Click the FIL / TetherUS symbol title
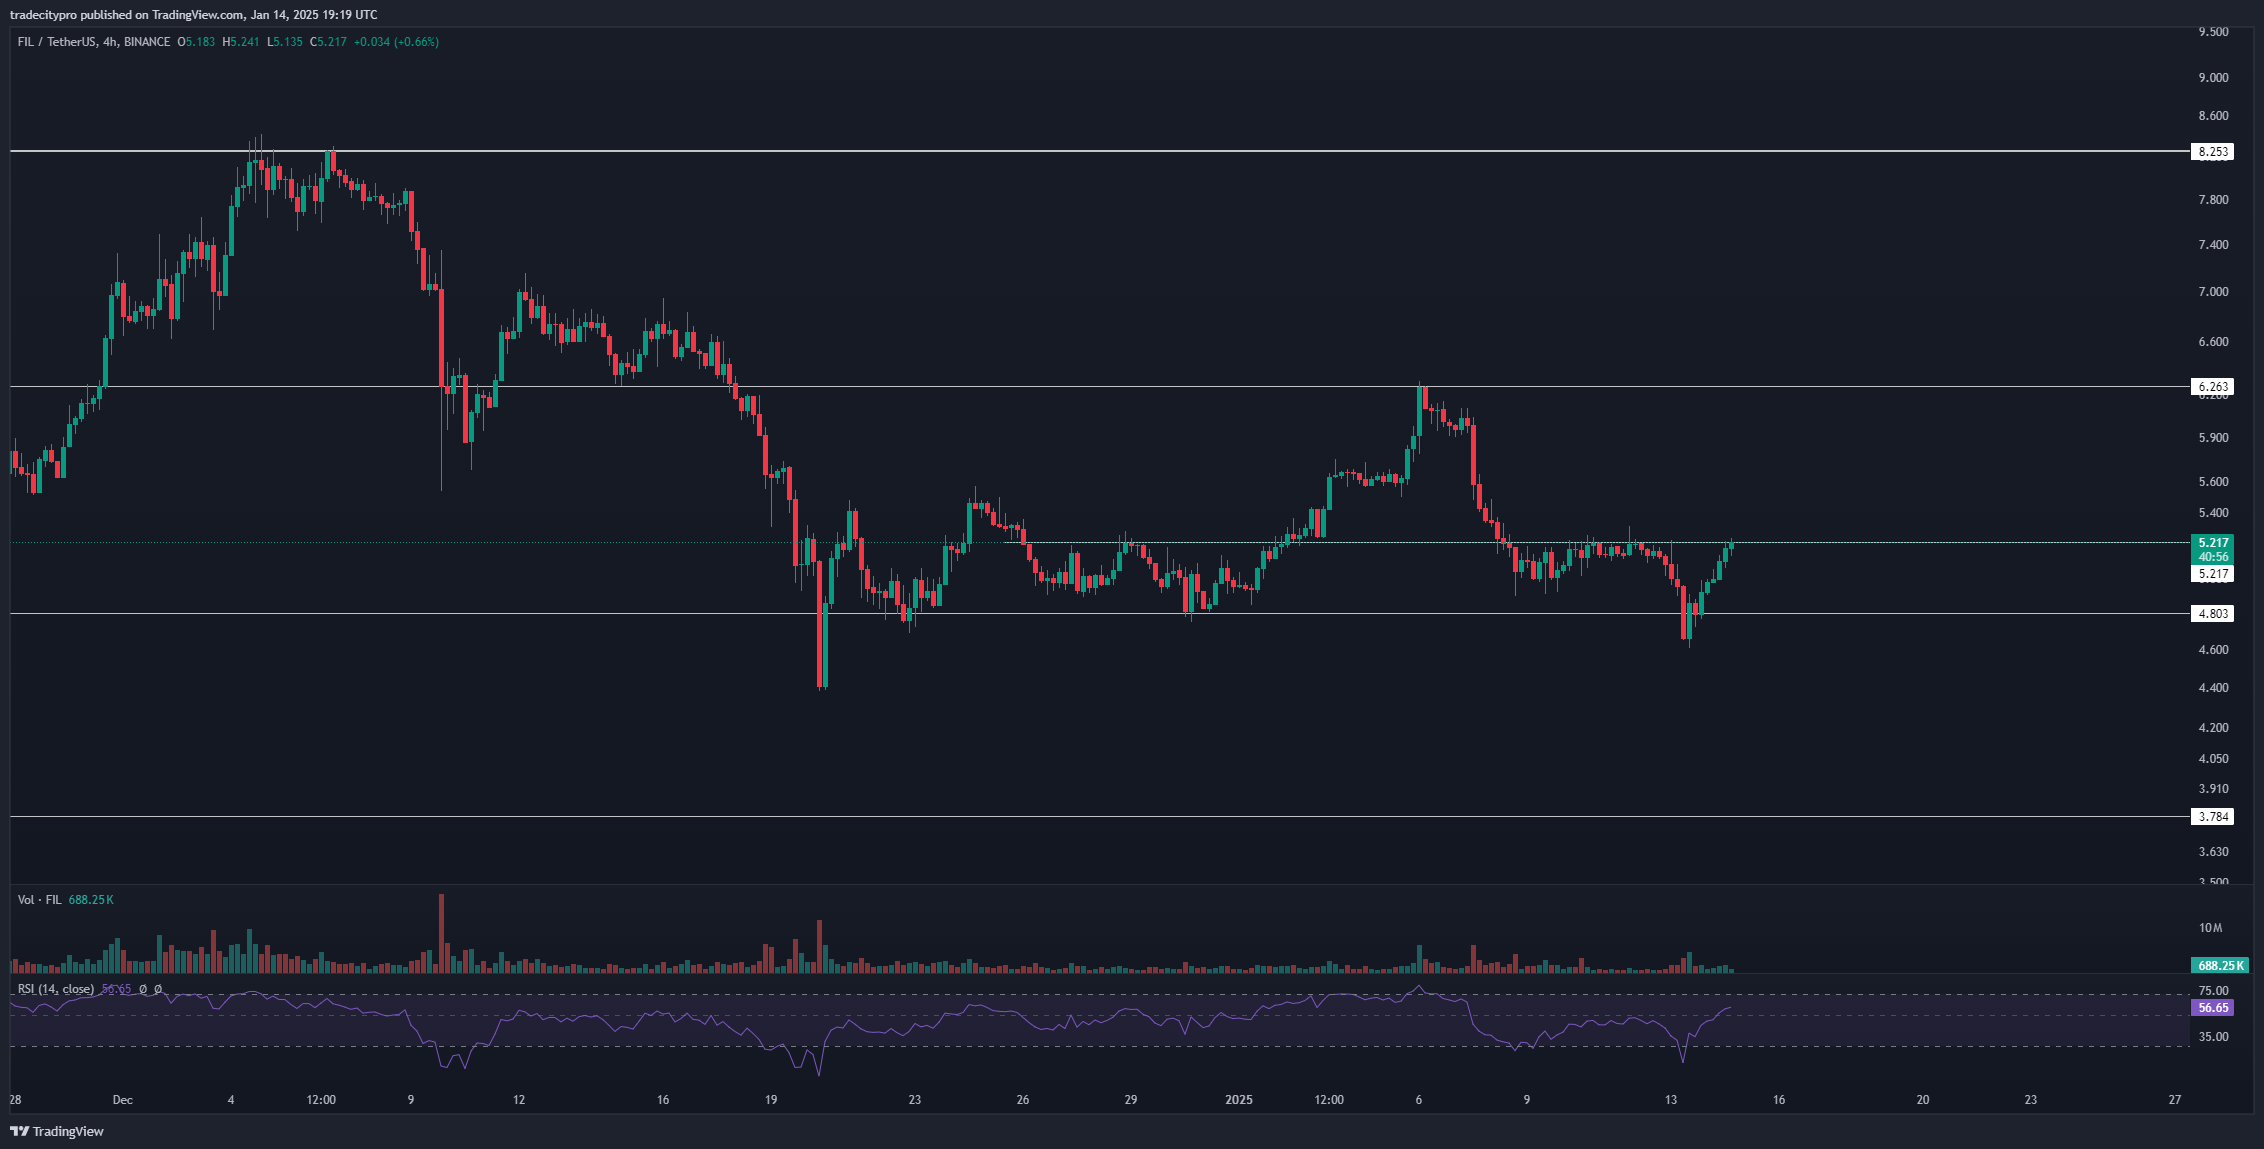 (94, 42)
